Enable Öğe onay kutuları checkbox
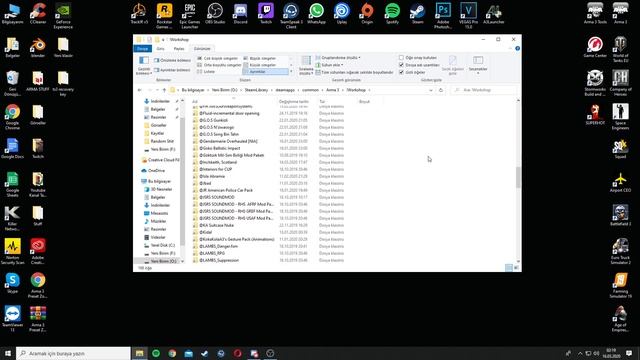Screen dimensions: 640x360 coord(401,58)
